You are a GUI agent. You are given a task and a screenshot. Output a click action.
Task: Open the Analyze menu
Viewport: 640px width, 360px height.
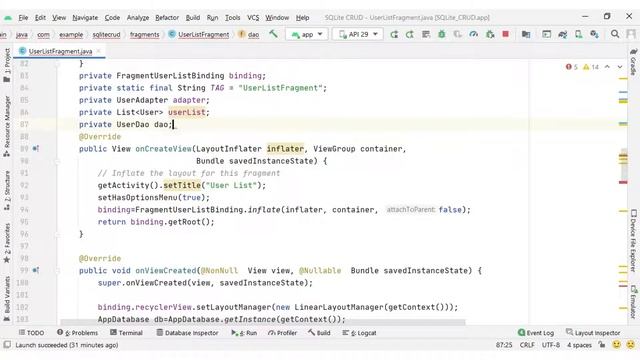click(138, 18)
